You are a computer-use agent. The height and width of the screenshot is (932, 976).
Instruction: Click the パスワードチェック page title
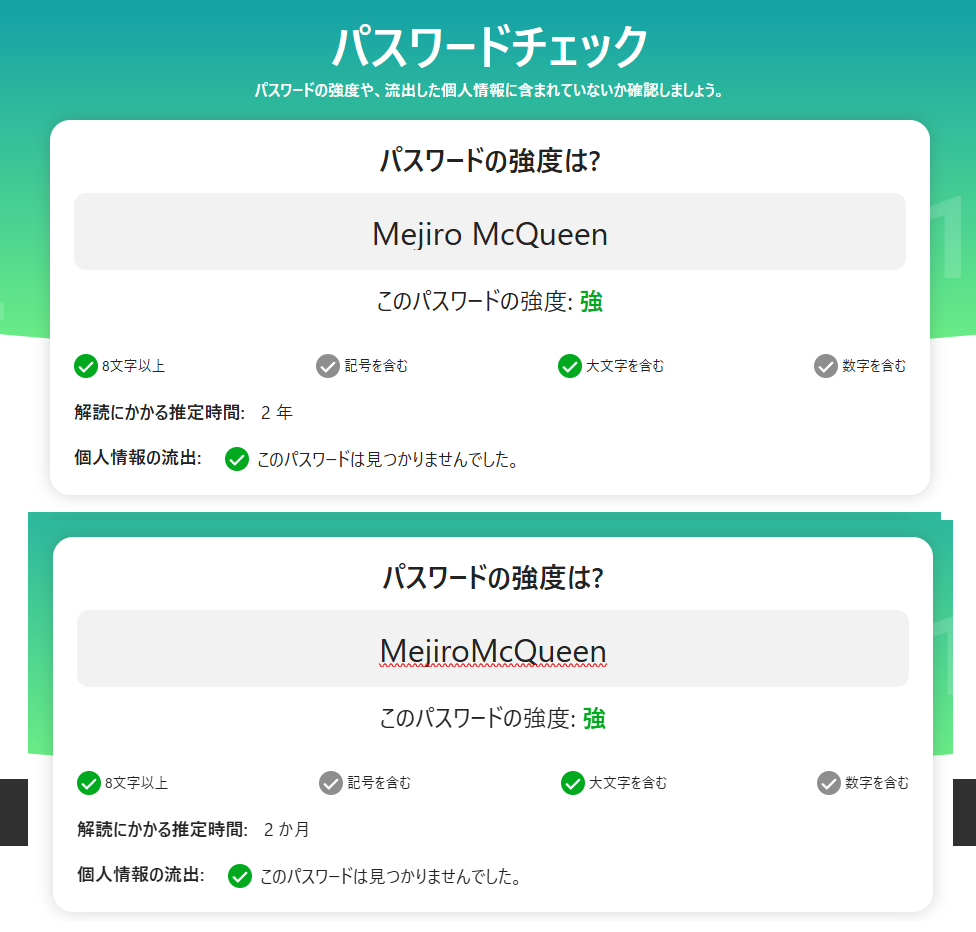pos(489,46)
